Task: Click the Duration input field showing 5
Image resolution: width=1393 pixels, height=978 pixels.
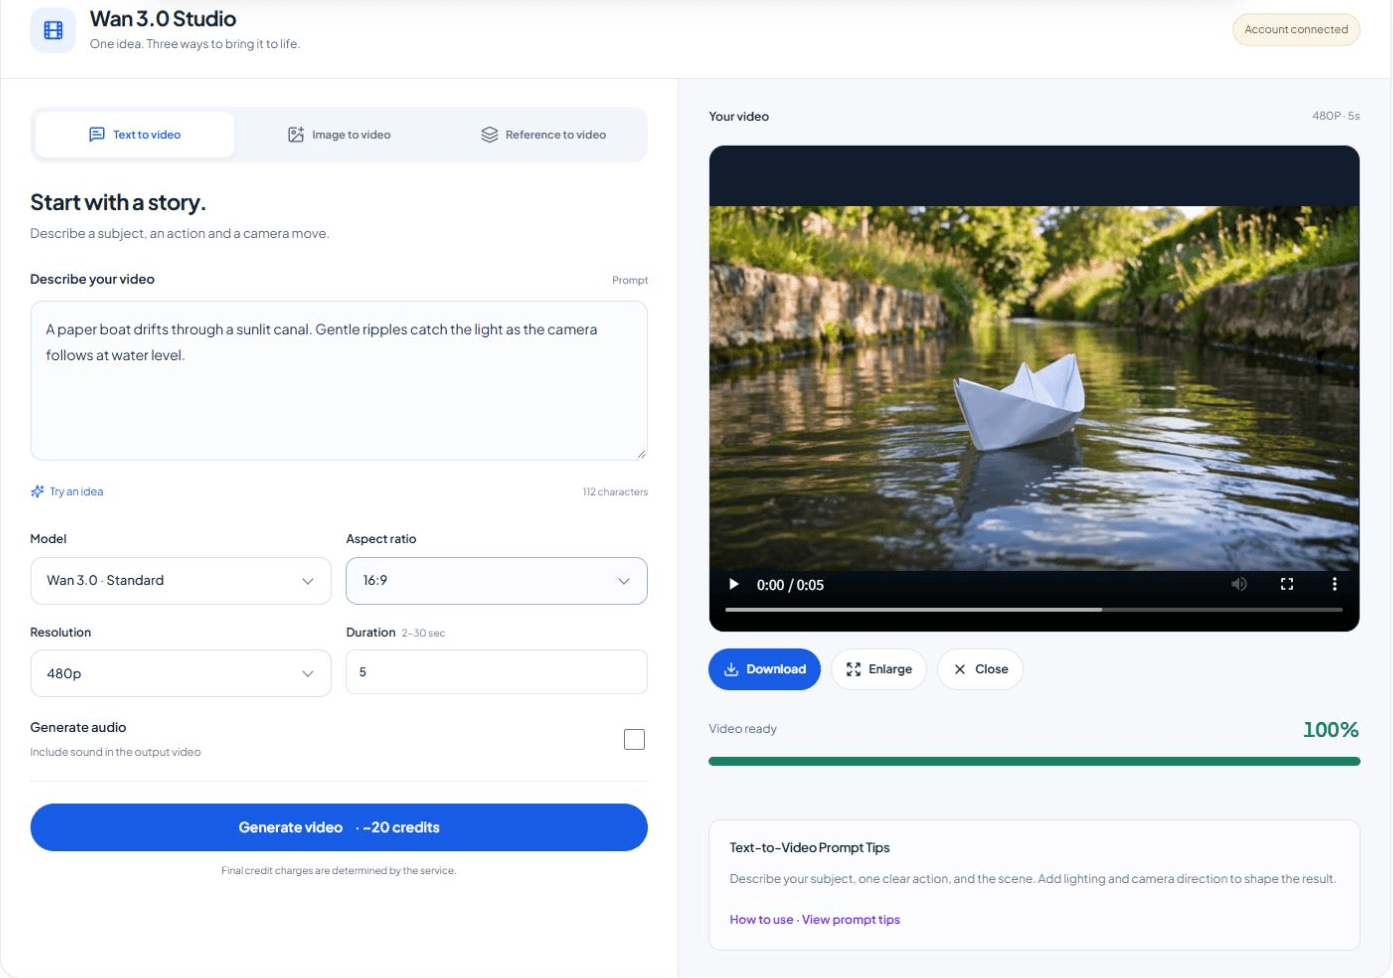Action: pos(497,672)
